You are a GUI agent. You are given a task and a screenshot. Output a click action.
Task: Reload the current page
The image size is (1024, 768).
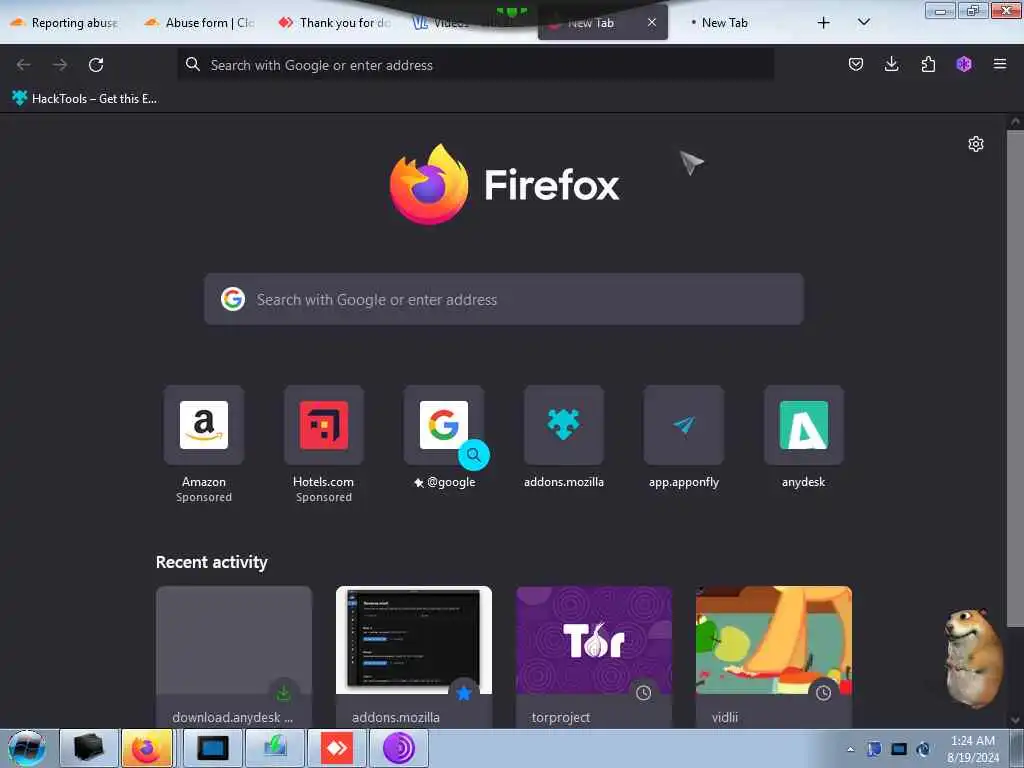click(x=96, y=65)
